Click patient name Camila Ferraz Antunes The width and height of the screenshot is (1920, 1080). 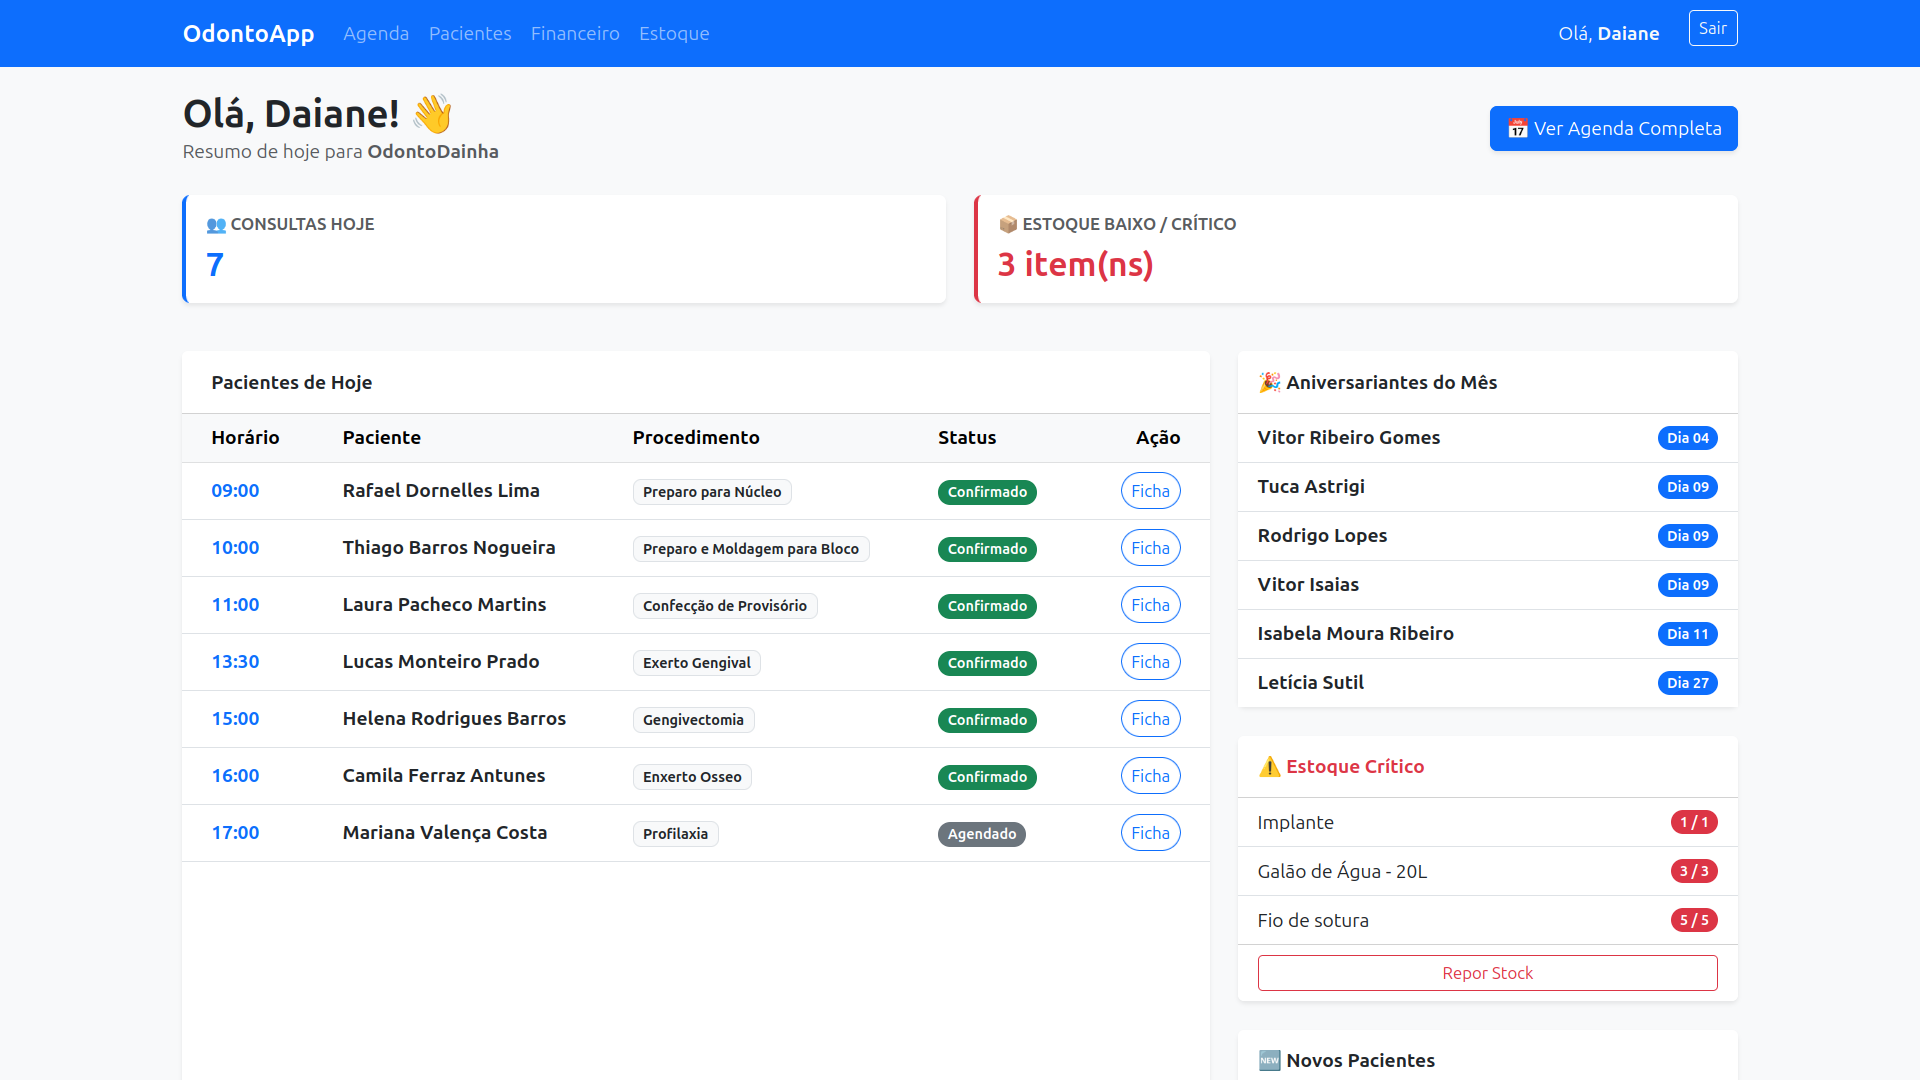444,776
